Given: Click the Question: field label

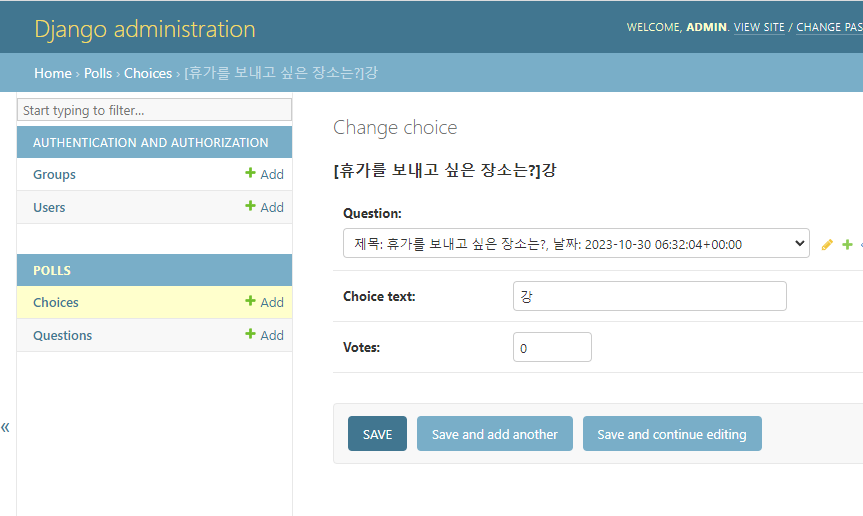Looking at the screenshot, I should coord(372,213).
